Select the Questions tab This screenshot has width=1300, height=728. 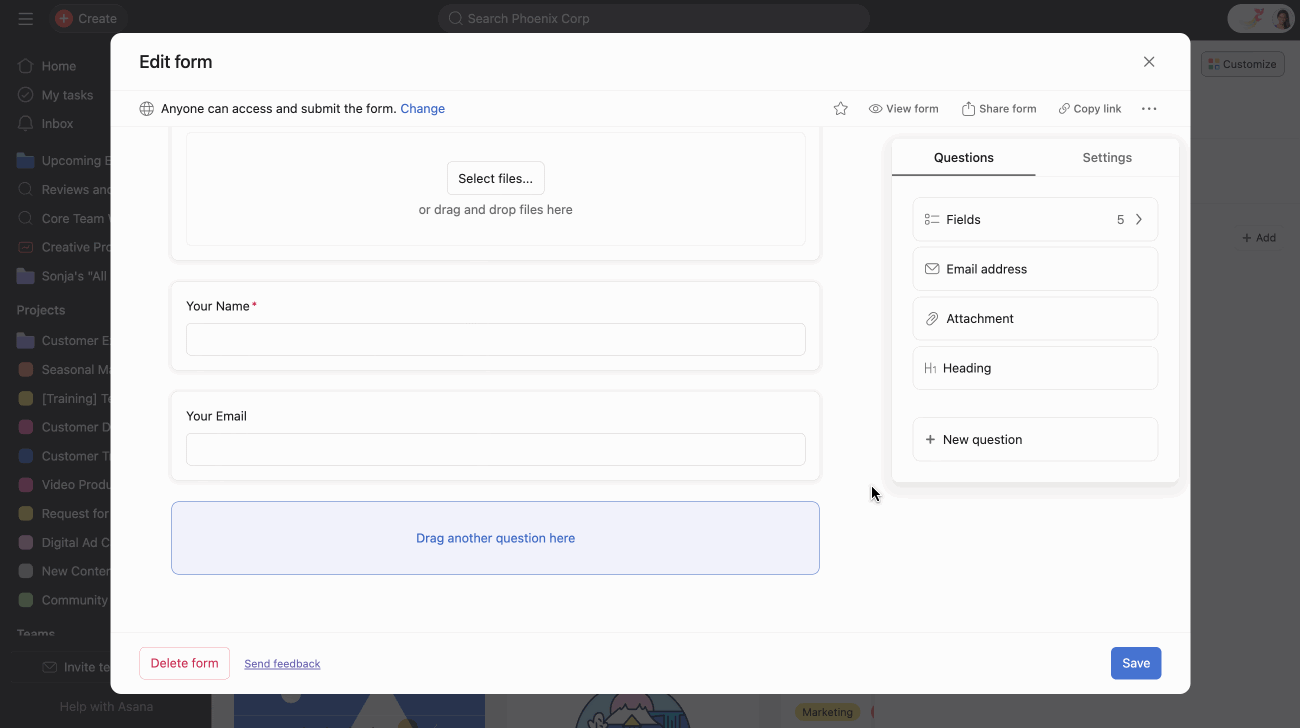pyautogui.click(x=963, y=158)
